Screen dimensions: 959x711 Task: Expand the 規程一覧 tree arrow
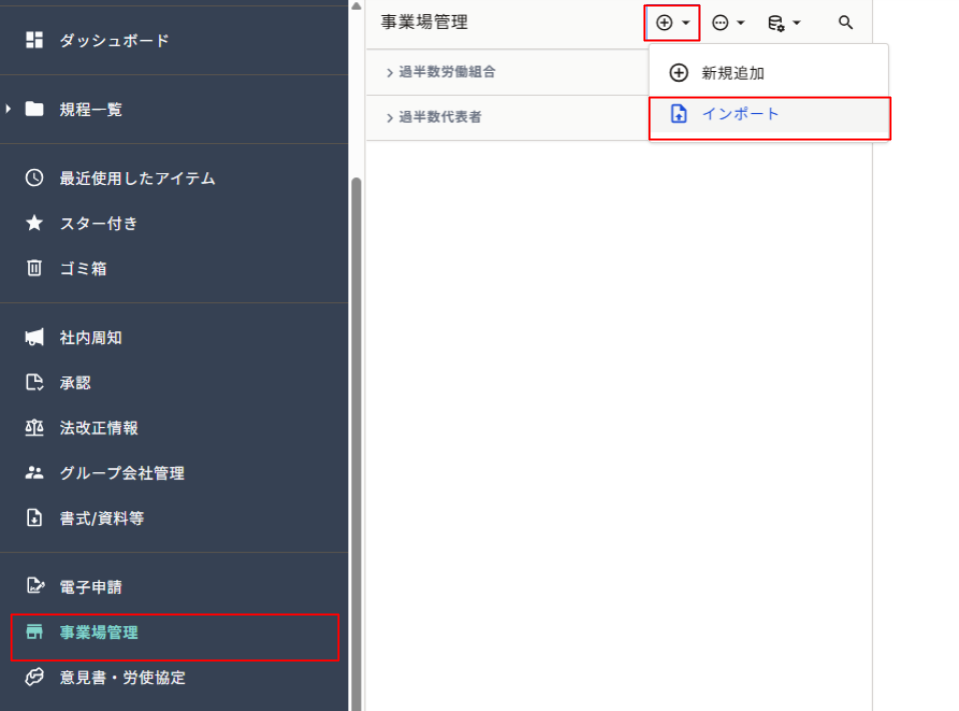[x=8, y=109]
